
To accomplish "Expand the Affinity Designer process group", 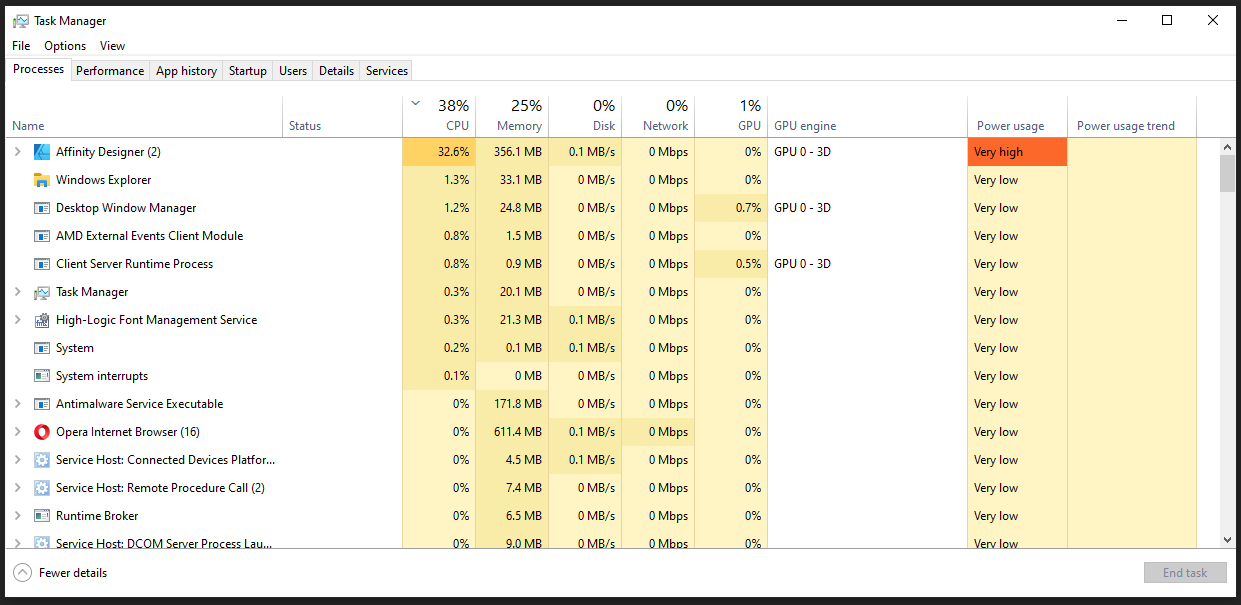I will point(17,152).
